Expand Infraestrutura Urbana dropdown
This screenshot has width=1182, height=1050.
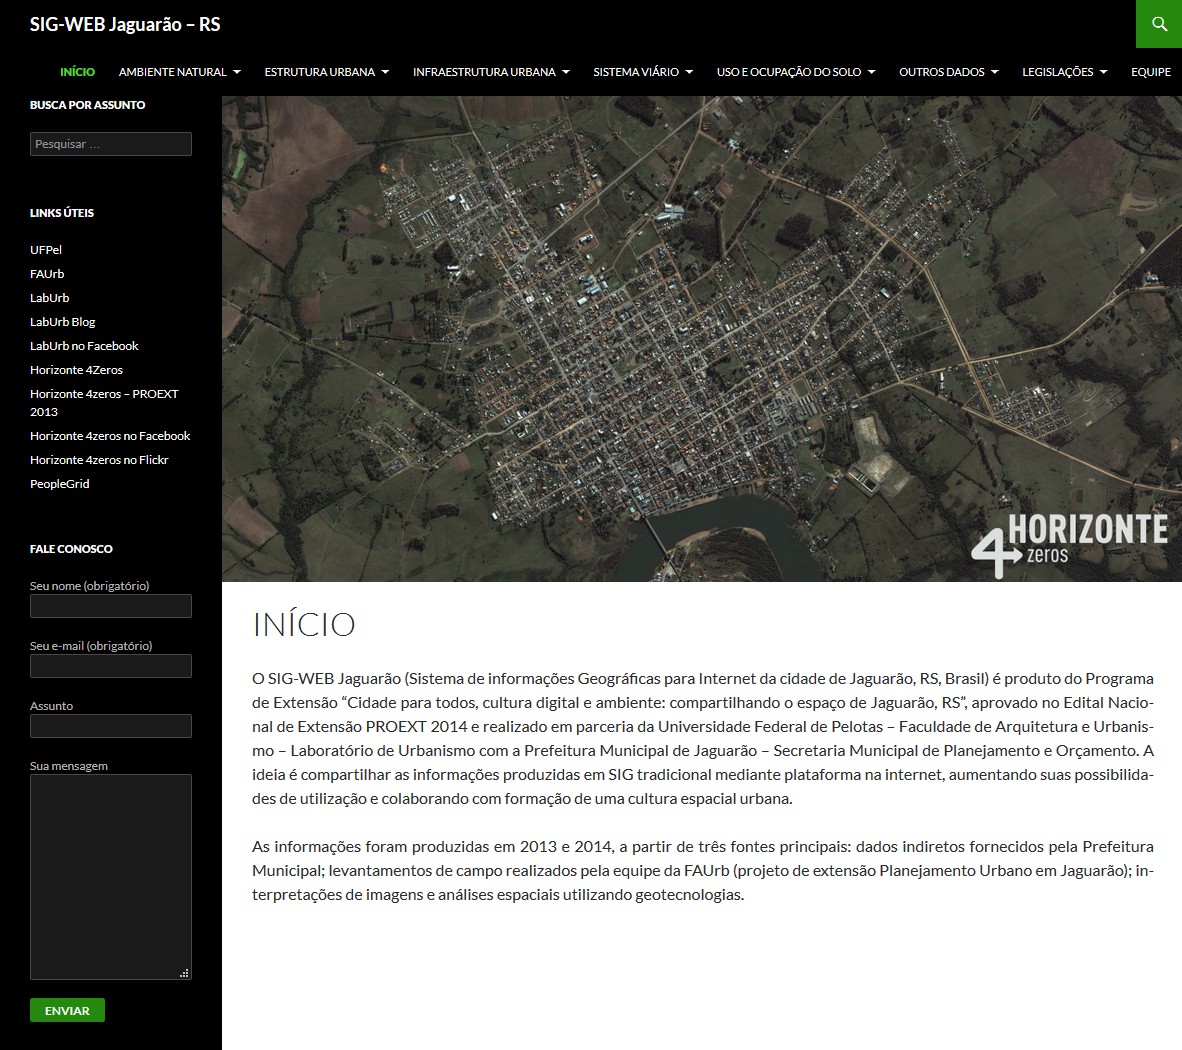pyautogui.click(x=490, y=72)
